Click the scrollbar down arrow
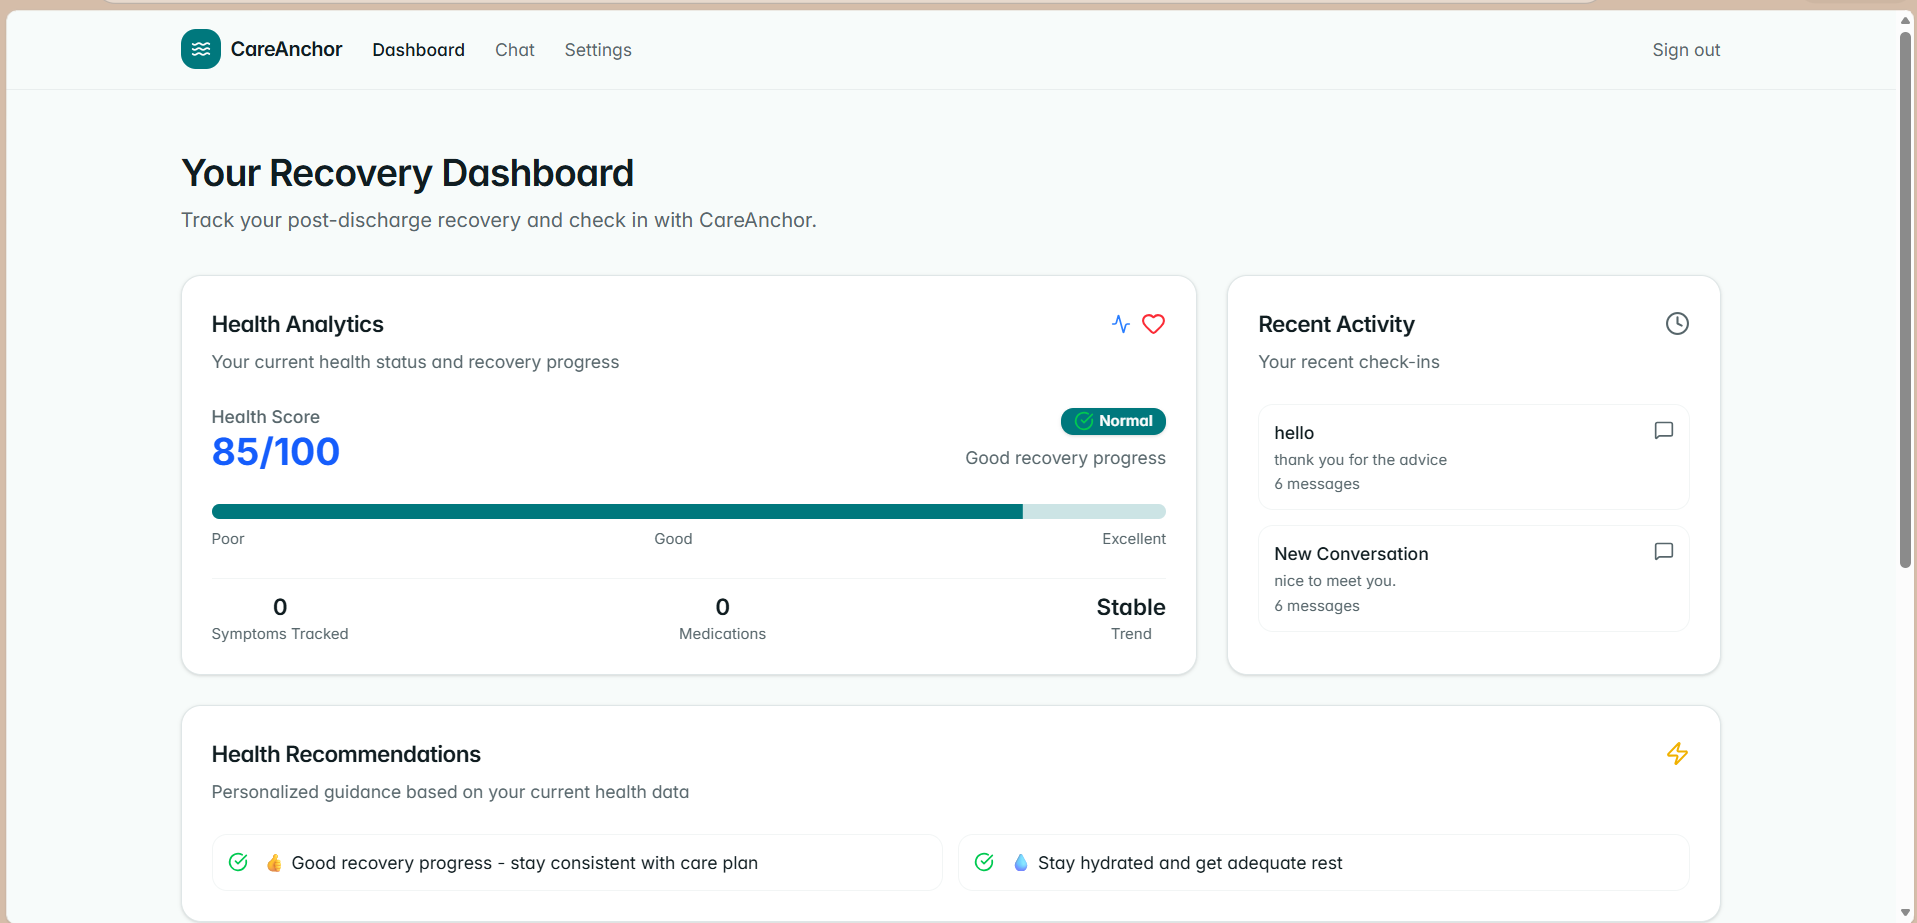This screenshot has height=923, width=1917. tap(1905, 913)
